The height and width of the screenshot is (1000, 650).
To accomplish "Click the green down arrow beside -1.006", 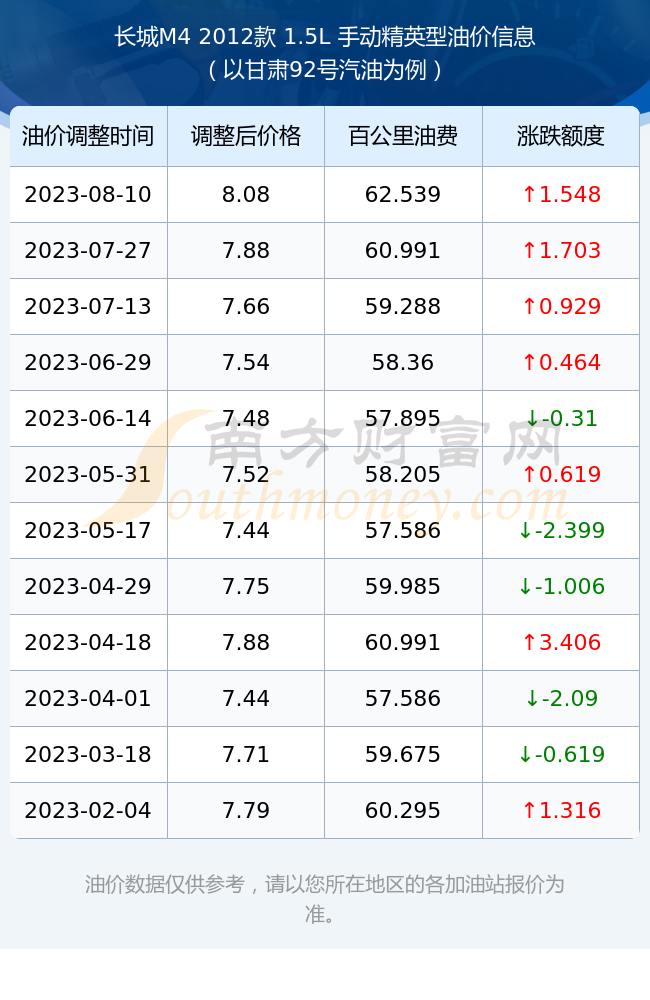I will [x=525, y=586].
